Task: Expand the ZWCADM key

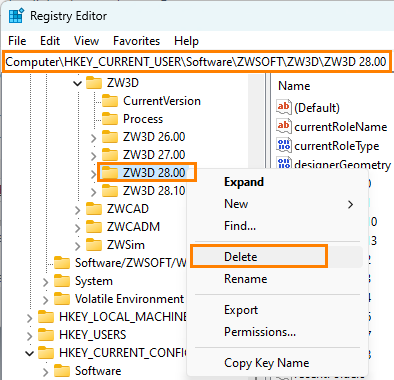Action: tap(78, 227)
